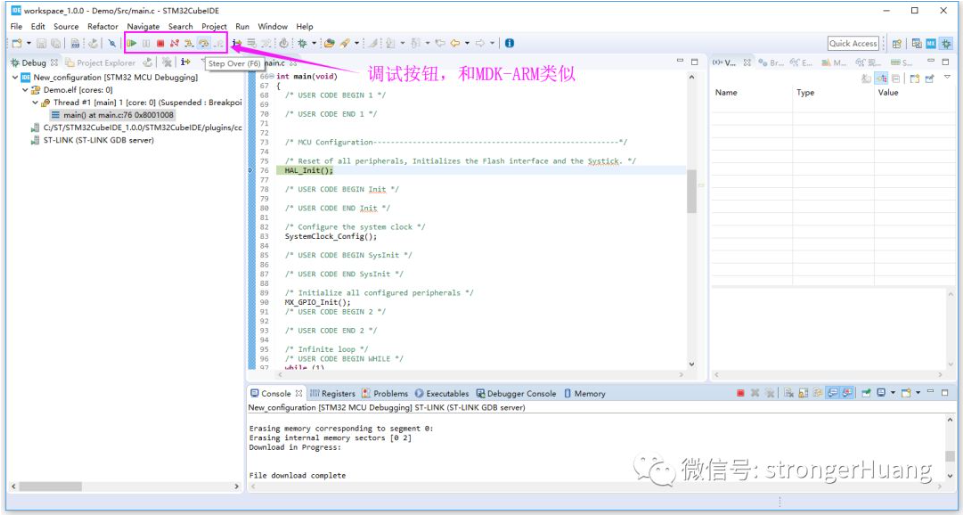The image size is (963, 522).
Task: Click the Step Into icon
Action: (189, 43)
